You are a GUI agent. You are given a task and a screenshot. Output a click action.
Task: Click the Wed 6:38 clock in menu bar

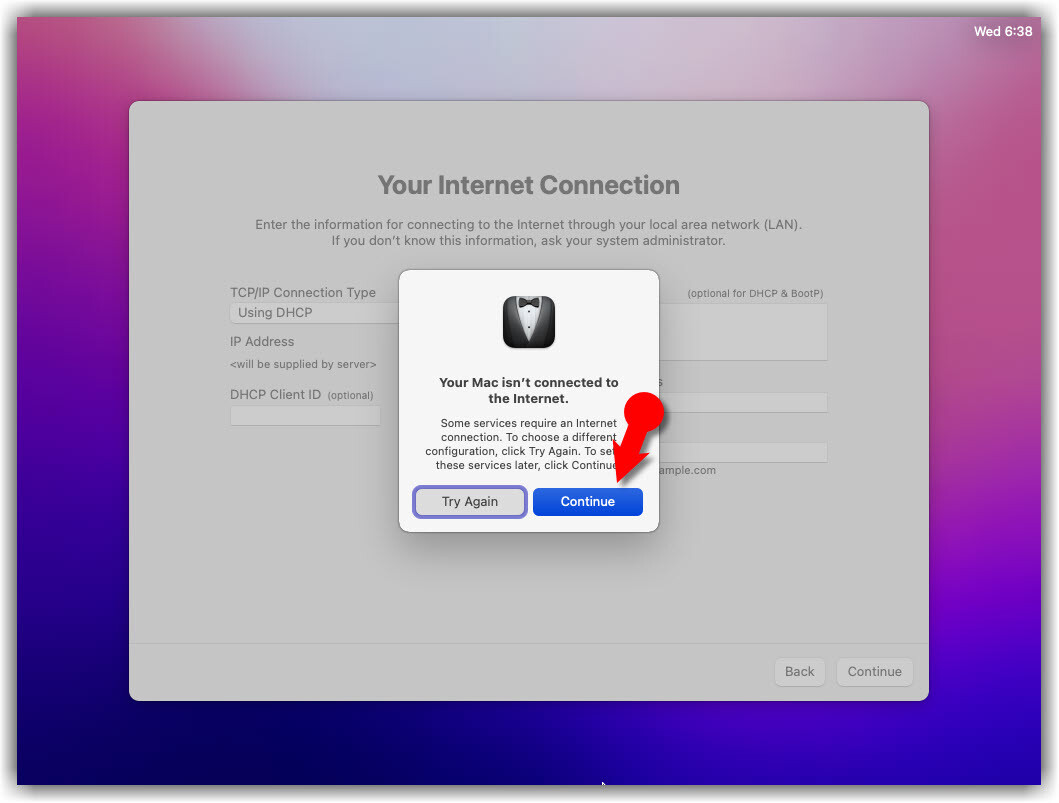coord(1003,31)
